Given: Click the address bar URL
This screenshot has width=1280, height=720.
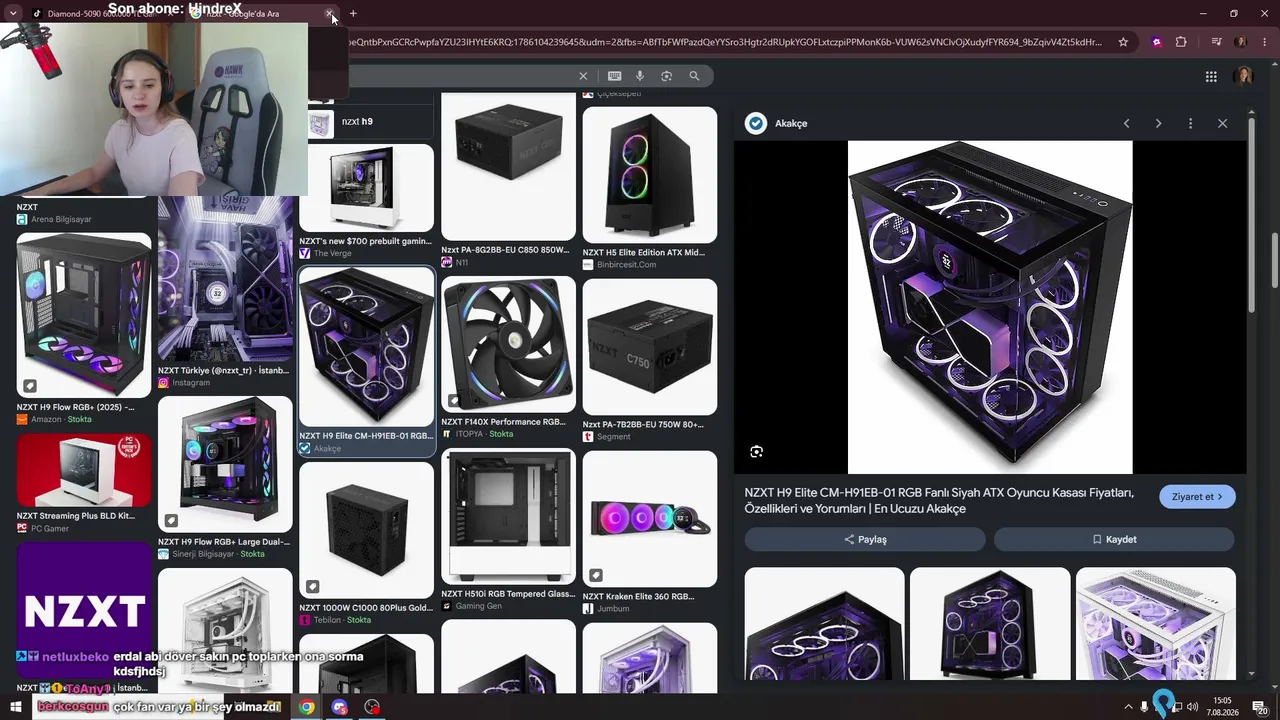Looking at the screenshot, I should point(725,42).
